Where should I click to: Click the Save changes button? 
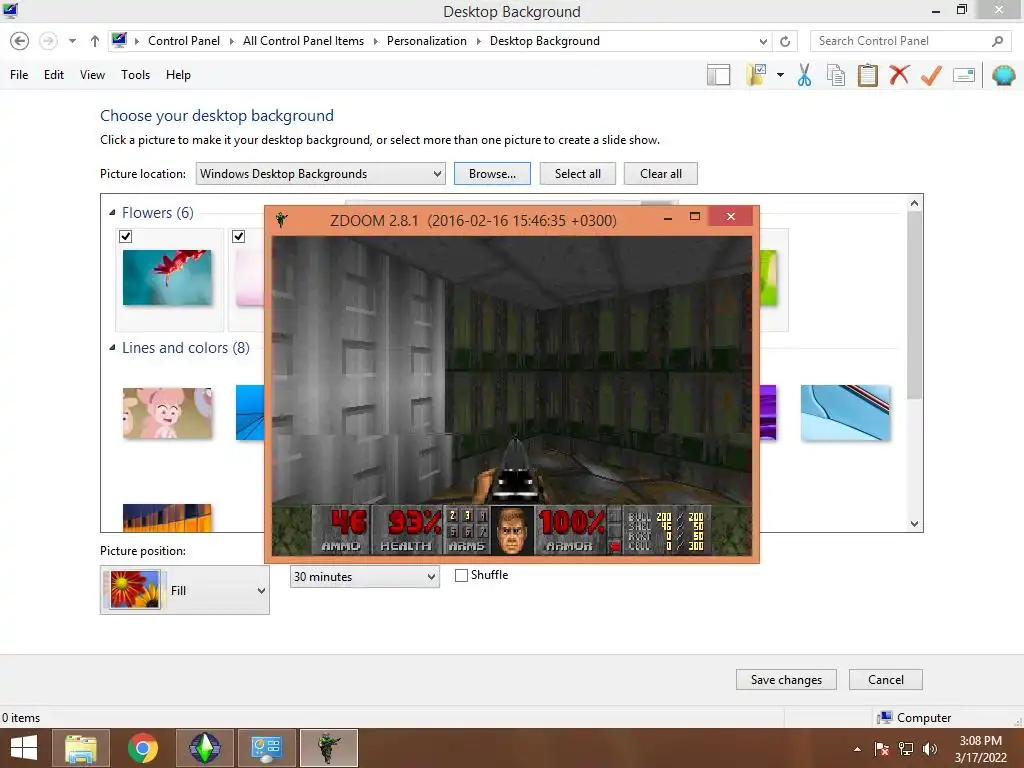point(786,680)
